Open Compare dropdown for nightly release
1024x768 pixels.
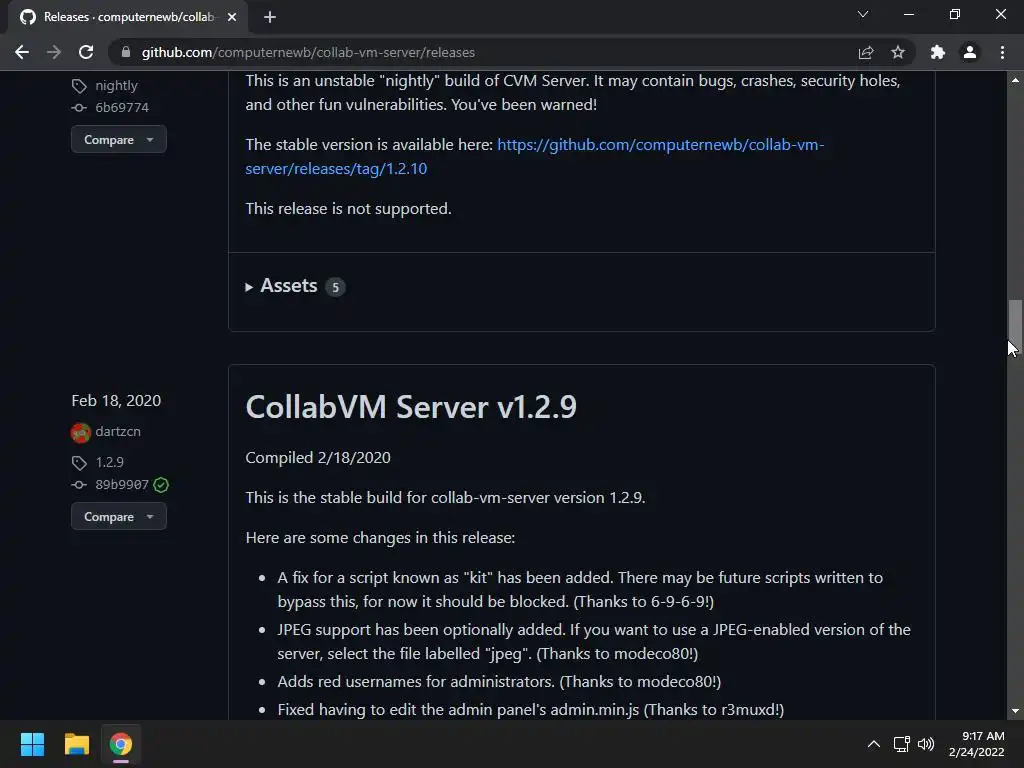(119, 139)
